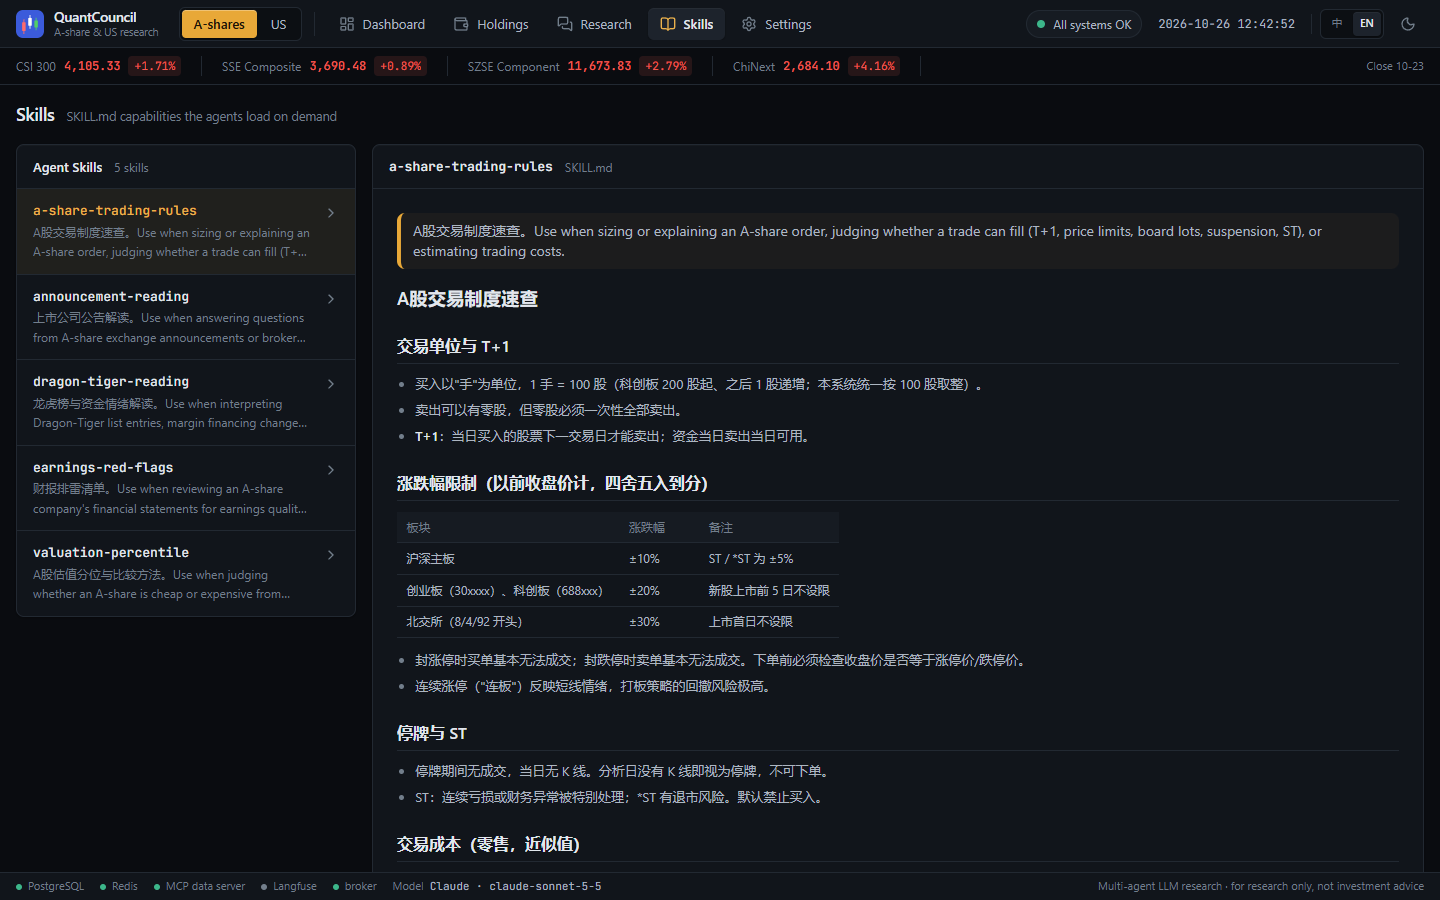Expand chevron for valuation-percentile
1440x900 pixels.
(x=331, y=555)
